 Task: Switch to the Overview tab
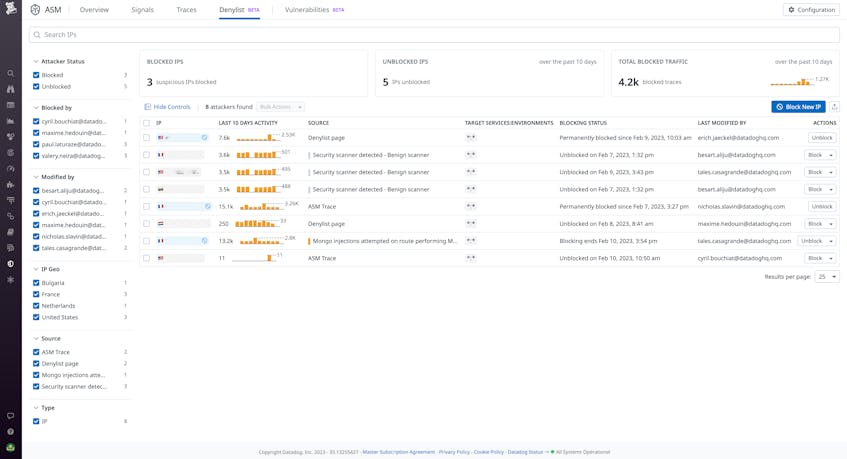[x=94, y=10]
